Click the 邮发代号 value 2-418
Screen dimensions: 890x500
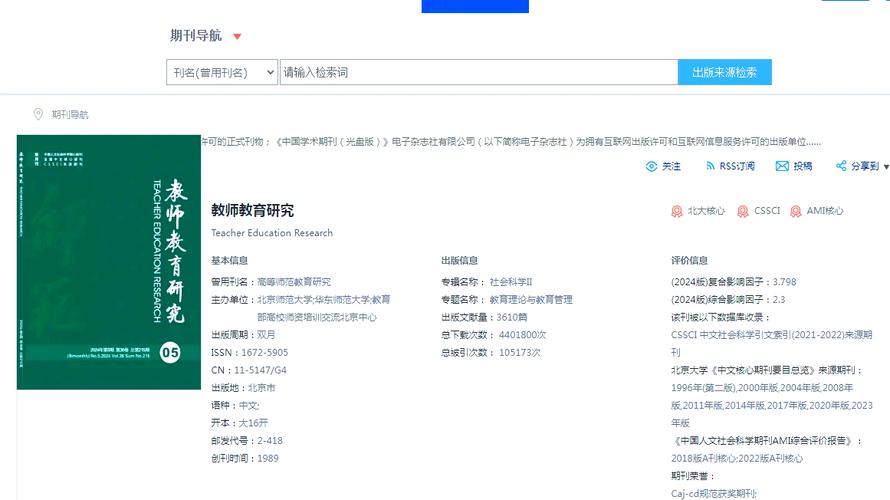(x=270, y=440)
